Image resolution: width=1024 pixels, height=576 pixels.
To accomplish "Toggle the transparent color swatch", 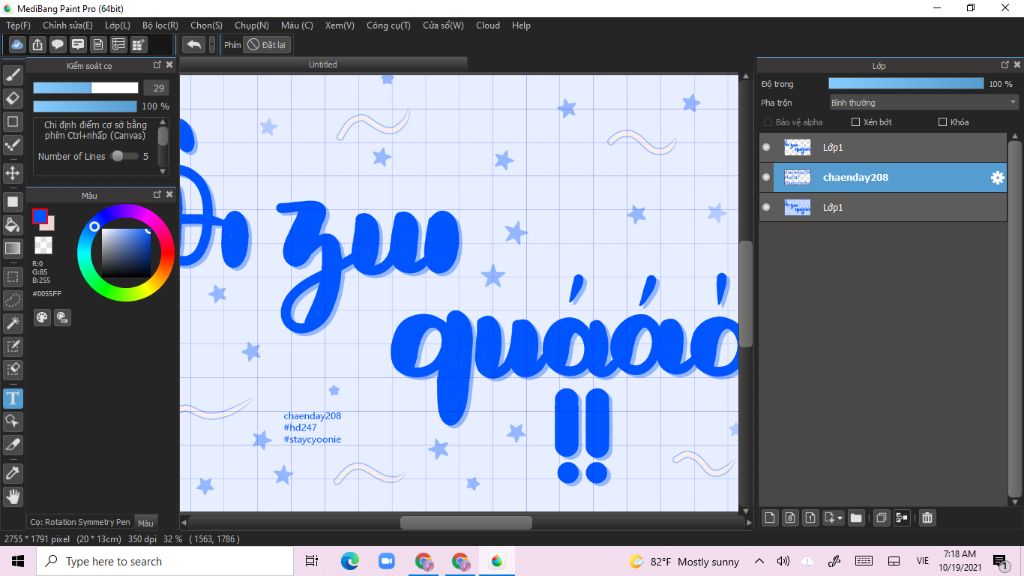I will coord(43,245).
